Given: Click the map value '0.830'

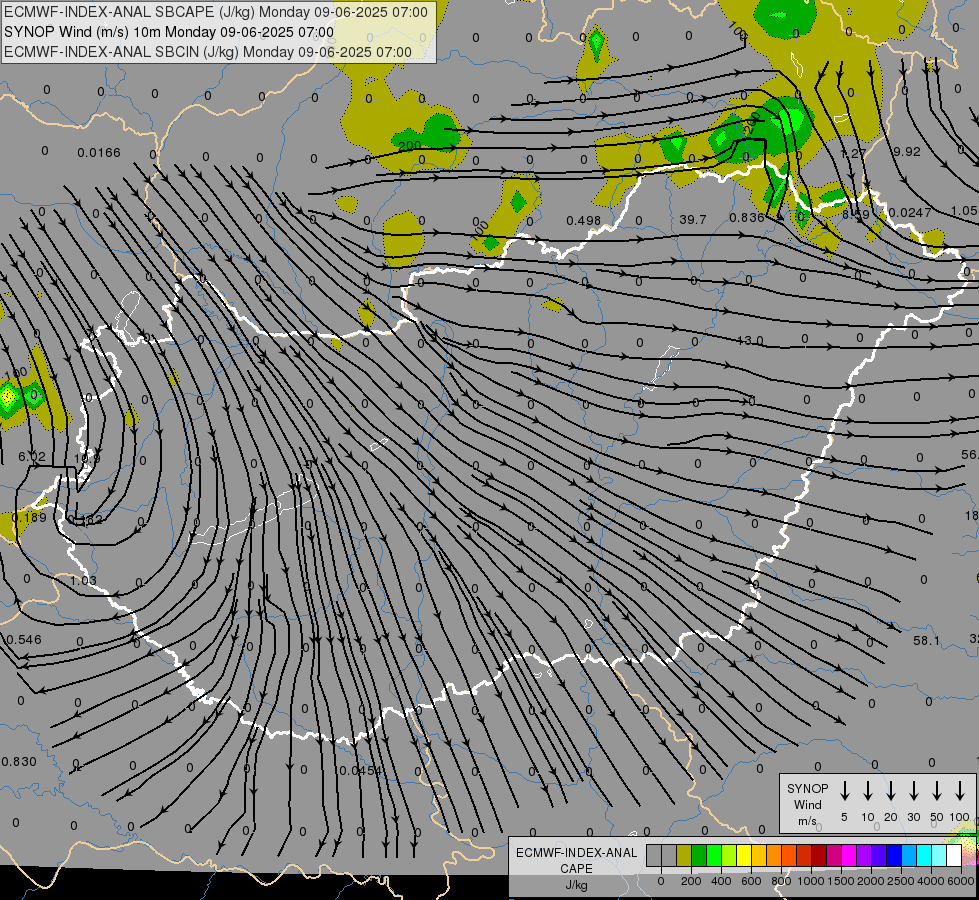Looking at the screenshot, I should tap(19, 761).
